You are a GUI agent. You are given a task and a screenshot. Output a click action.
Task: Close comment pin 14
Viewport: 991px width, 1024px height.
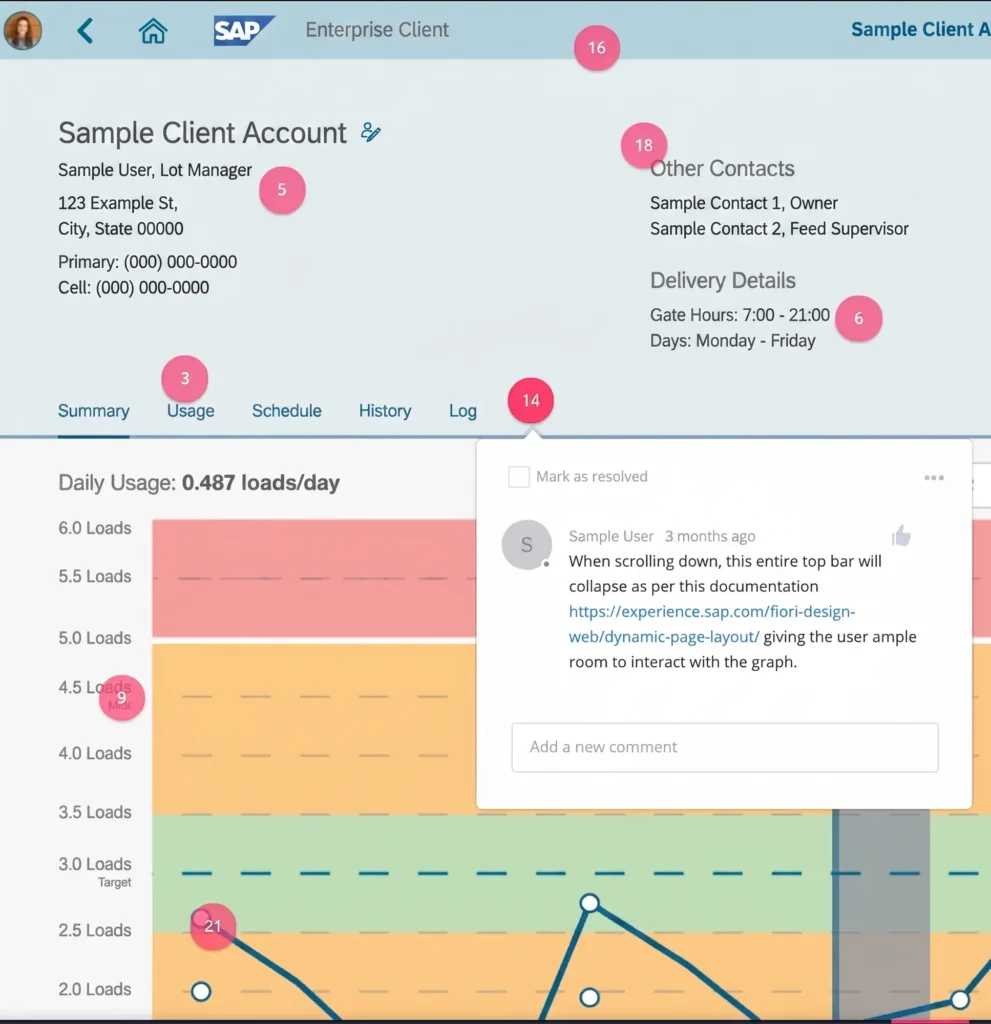530,400
